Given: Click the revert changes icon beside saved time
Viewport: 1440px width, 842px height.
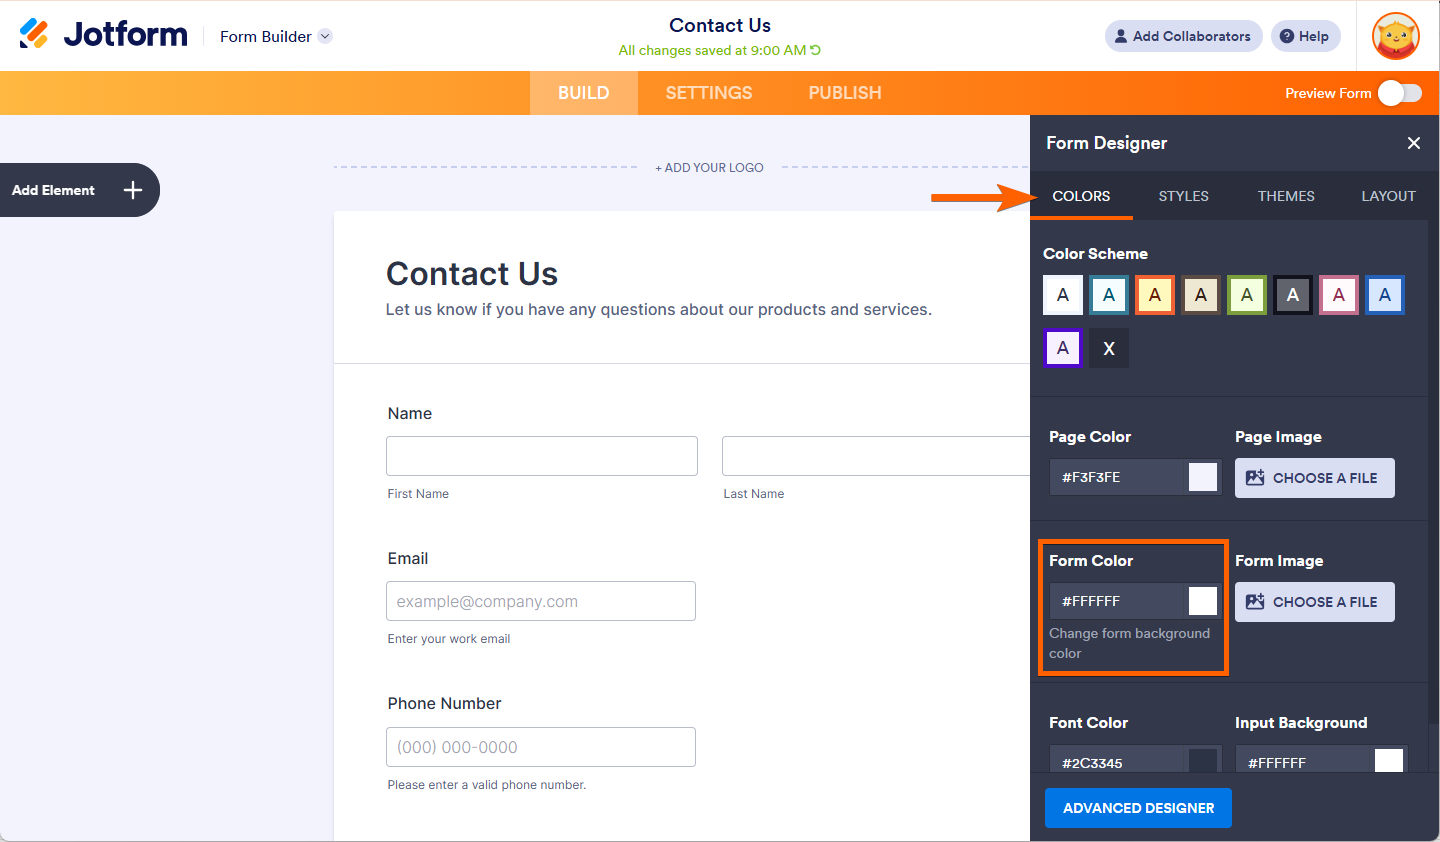Looking at the screenshot, I should [816, 50].
